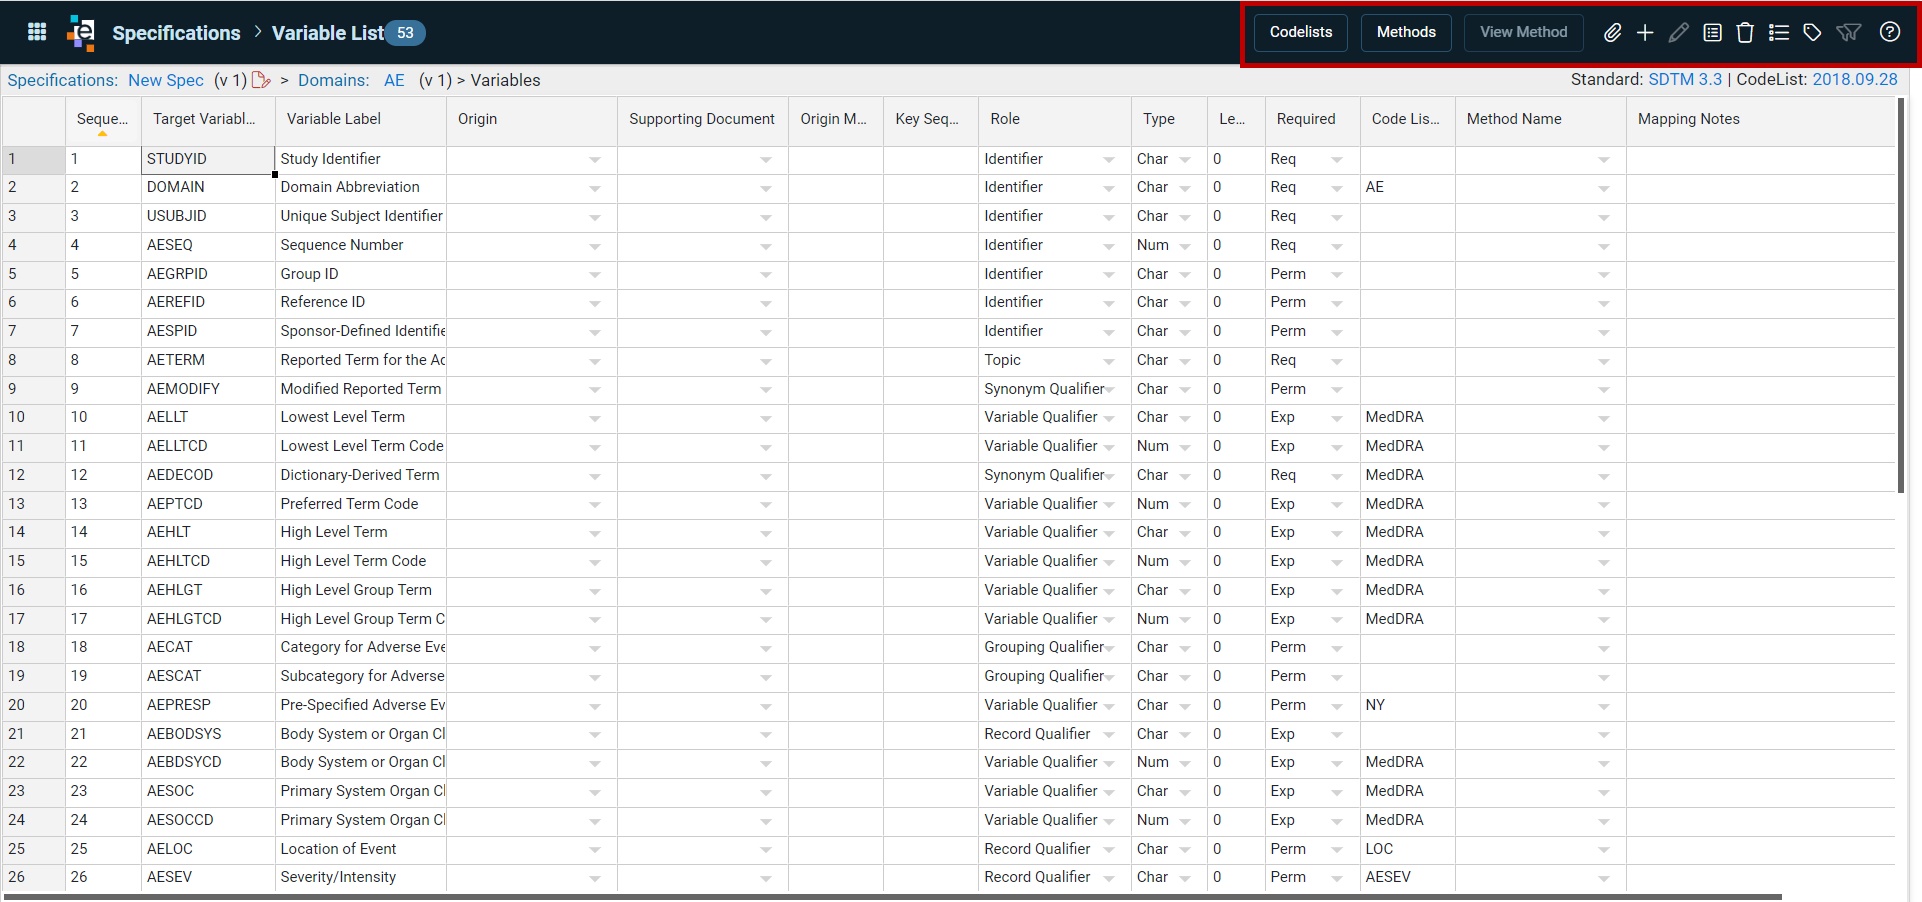
Task: Open the apps grid menu icon
Action: (x=37, y=32)
